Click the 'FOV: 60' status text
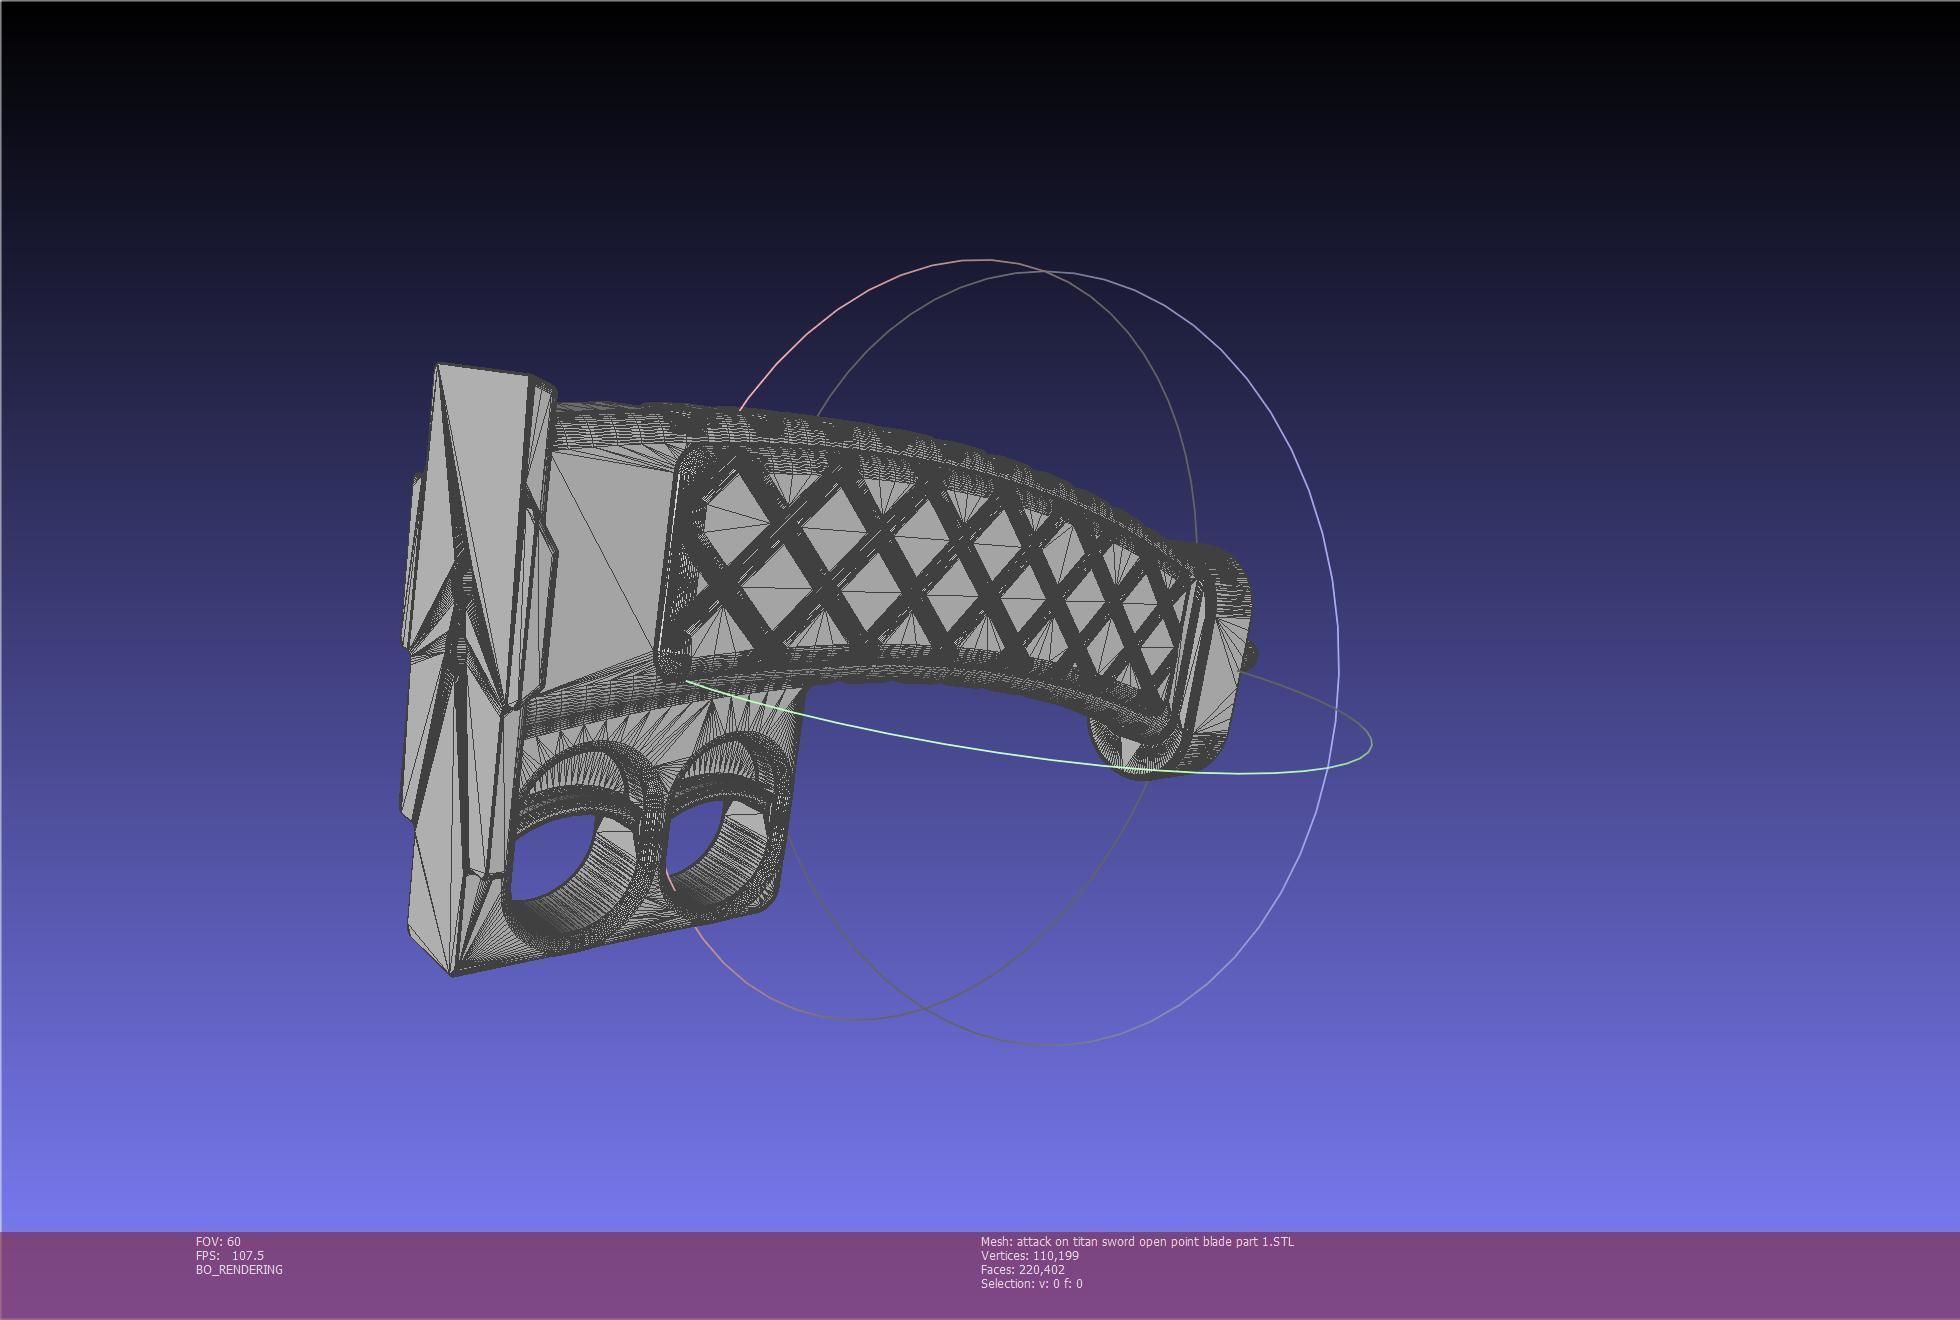1960x1320 pixels. point(218,1241)
